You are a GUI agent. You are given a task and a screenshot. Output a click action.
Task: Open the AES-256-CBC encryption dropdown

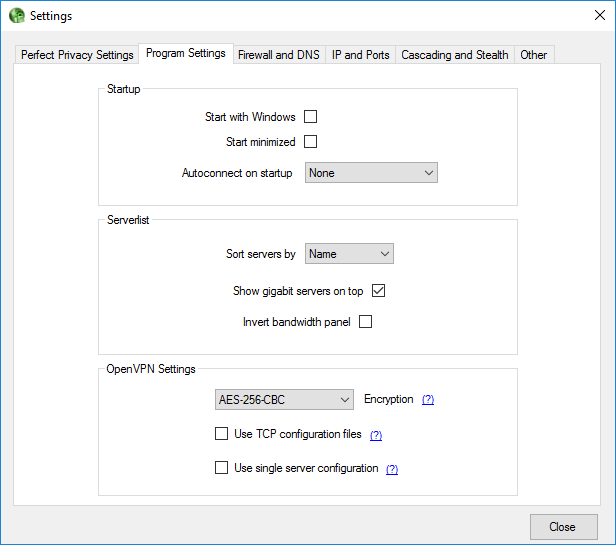pos(284,399)
